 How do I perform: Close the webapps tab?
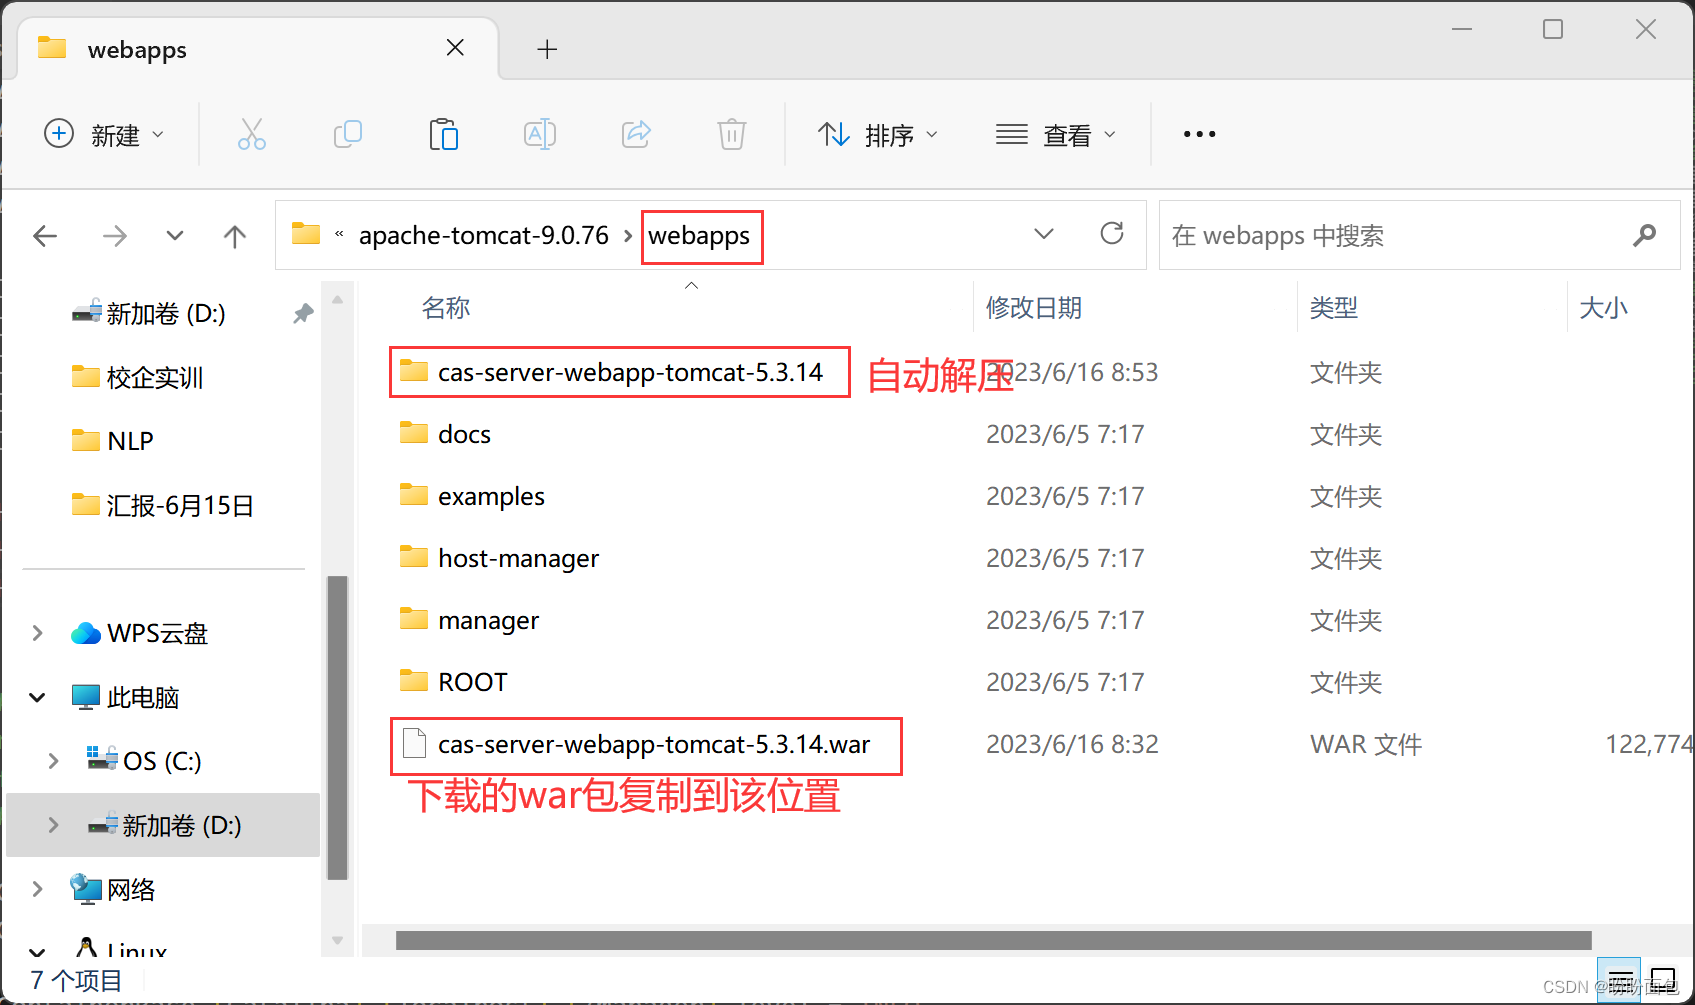pyautogui.click(x=455, y=48)
